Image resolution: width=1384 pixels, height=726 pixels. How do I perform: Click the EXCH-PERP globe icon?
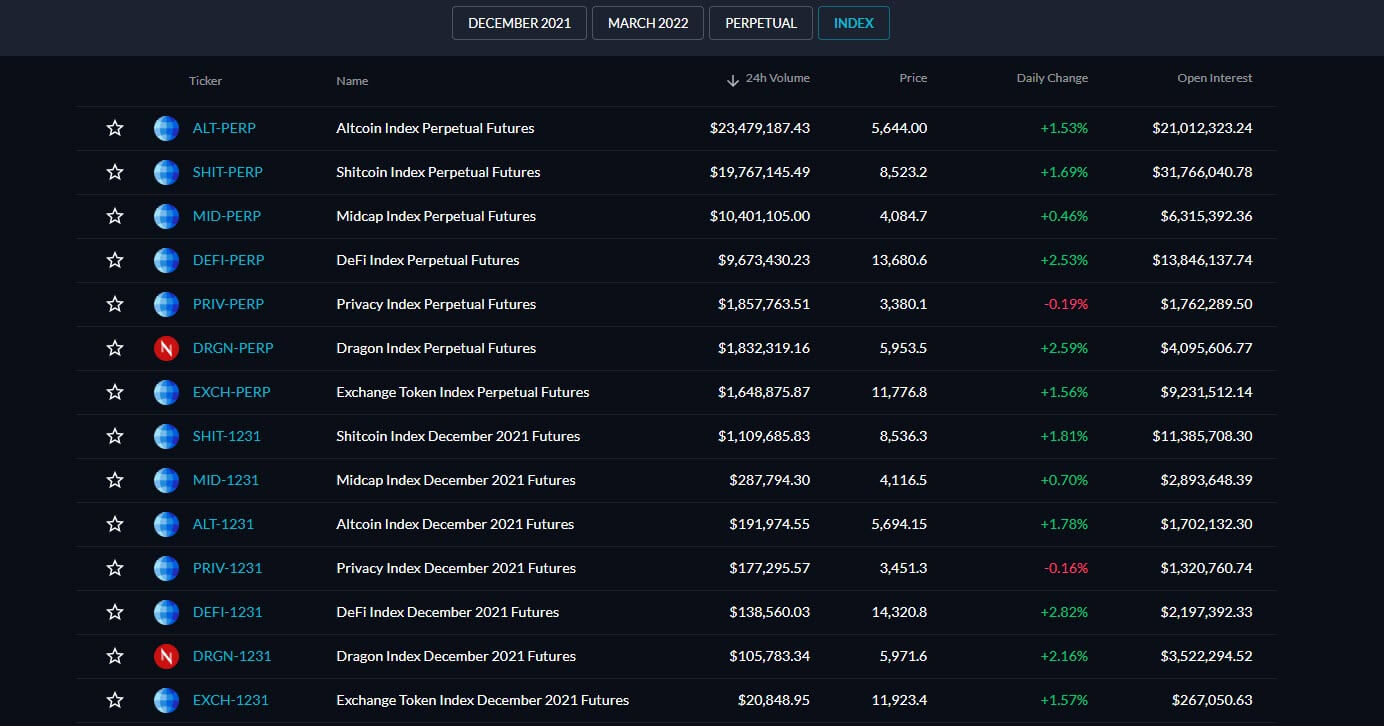click(x=166, y=392)
